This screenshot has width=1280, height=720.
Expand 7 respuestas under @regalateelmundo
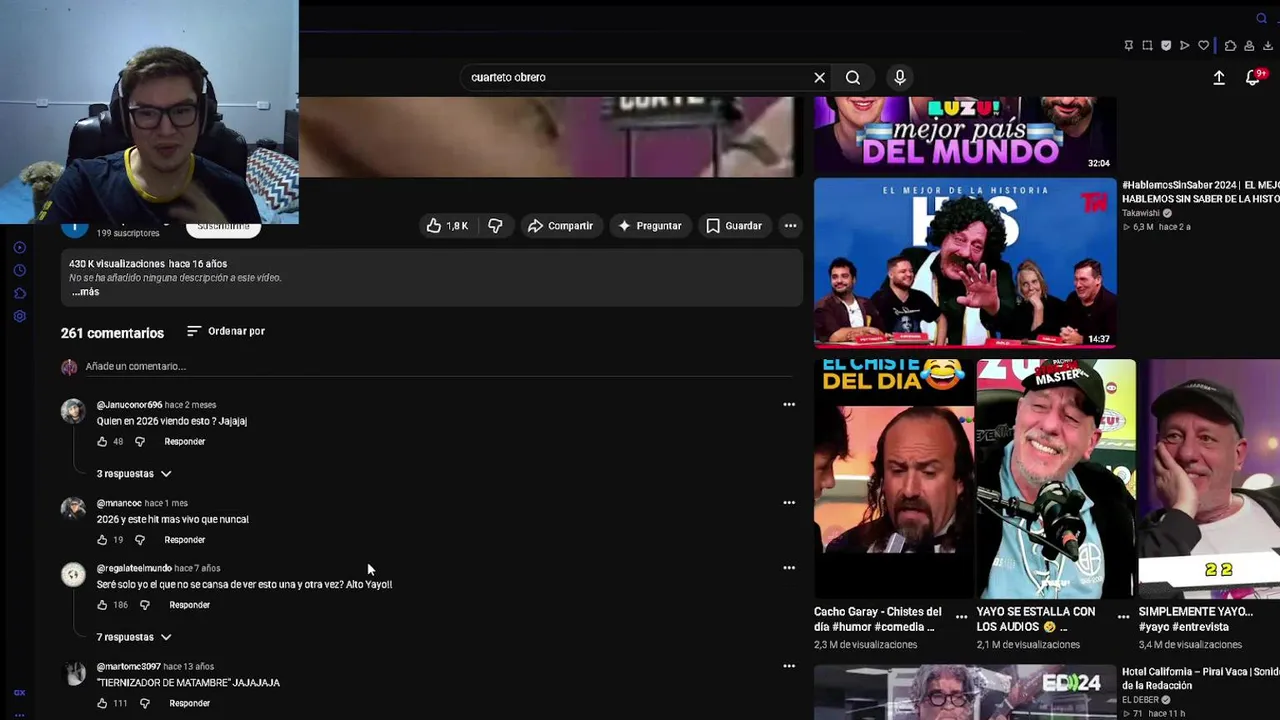point(134,637)
